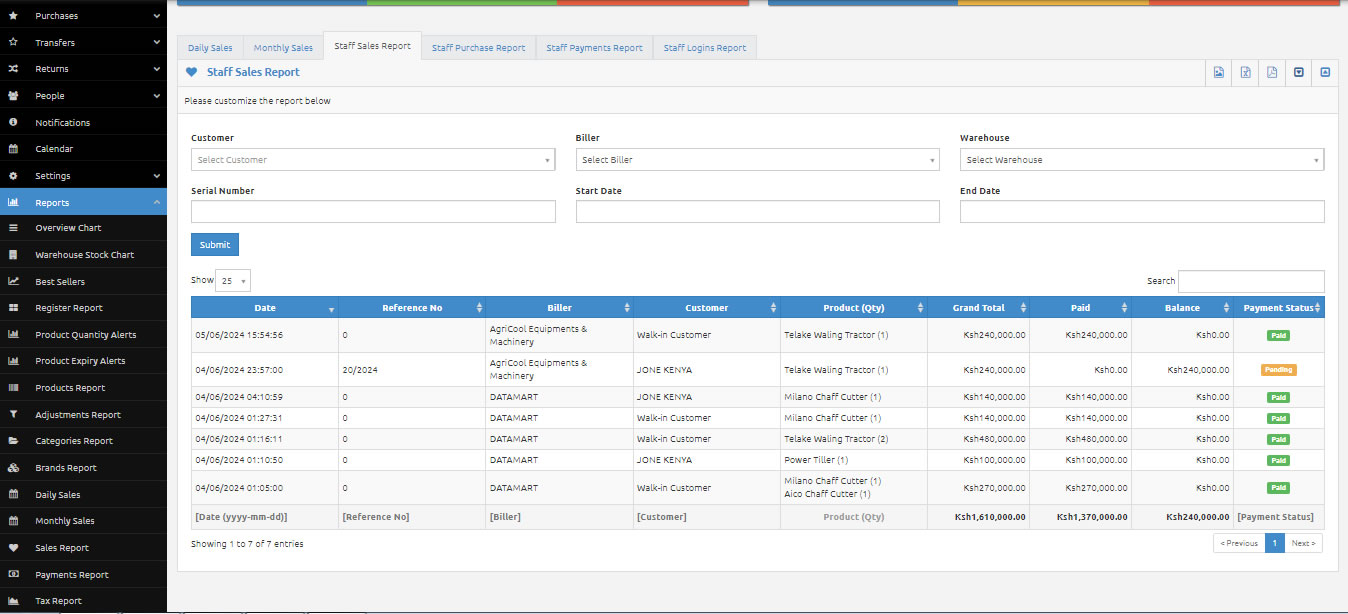Switch to the Staff Logins Report tab
The height and width of the screenshot is (614, 1348).
tap(704, 48)
